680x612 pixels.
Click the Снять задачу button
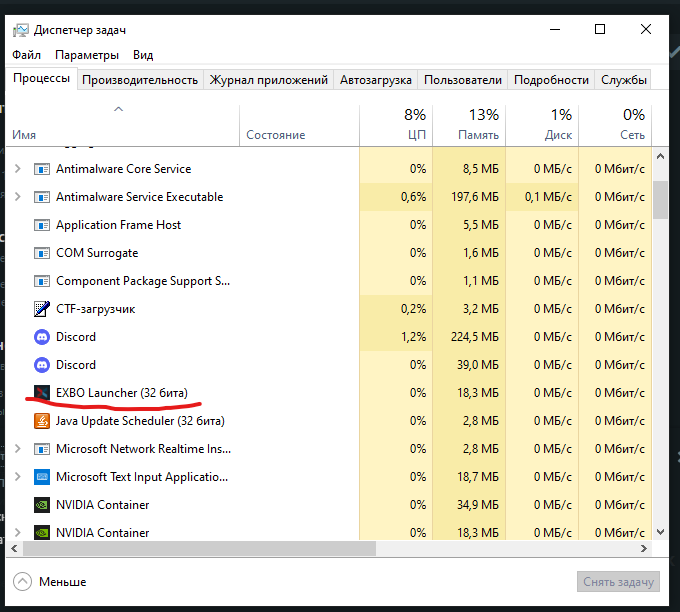click(618, 582)
